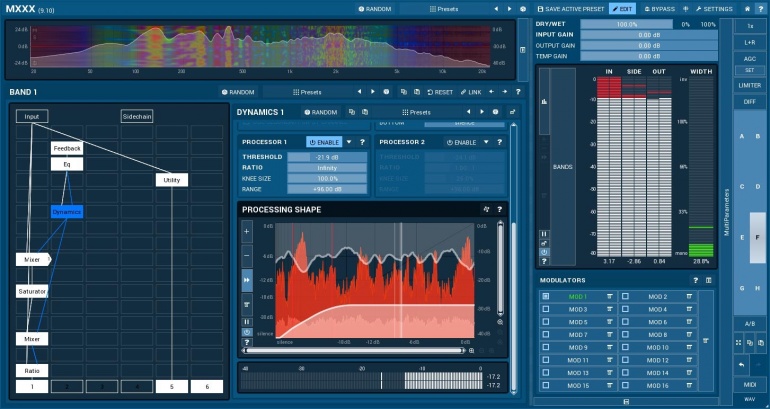Open the help for Modulators panel

point(695,280)
